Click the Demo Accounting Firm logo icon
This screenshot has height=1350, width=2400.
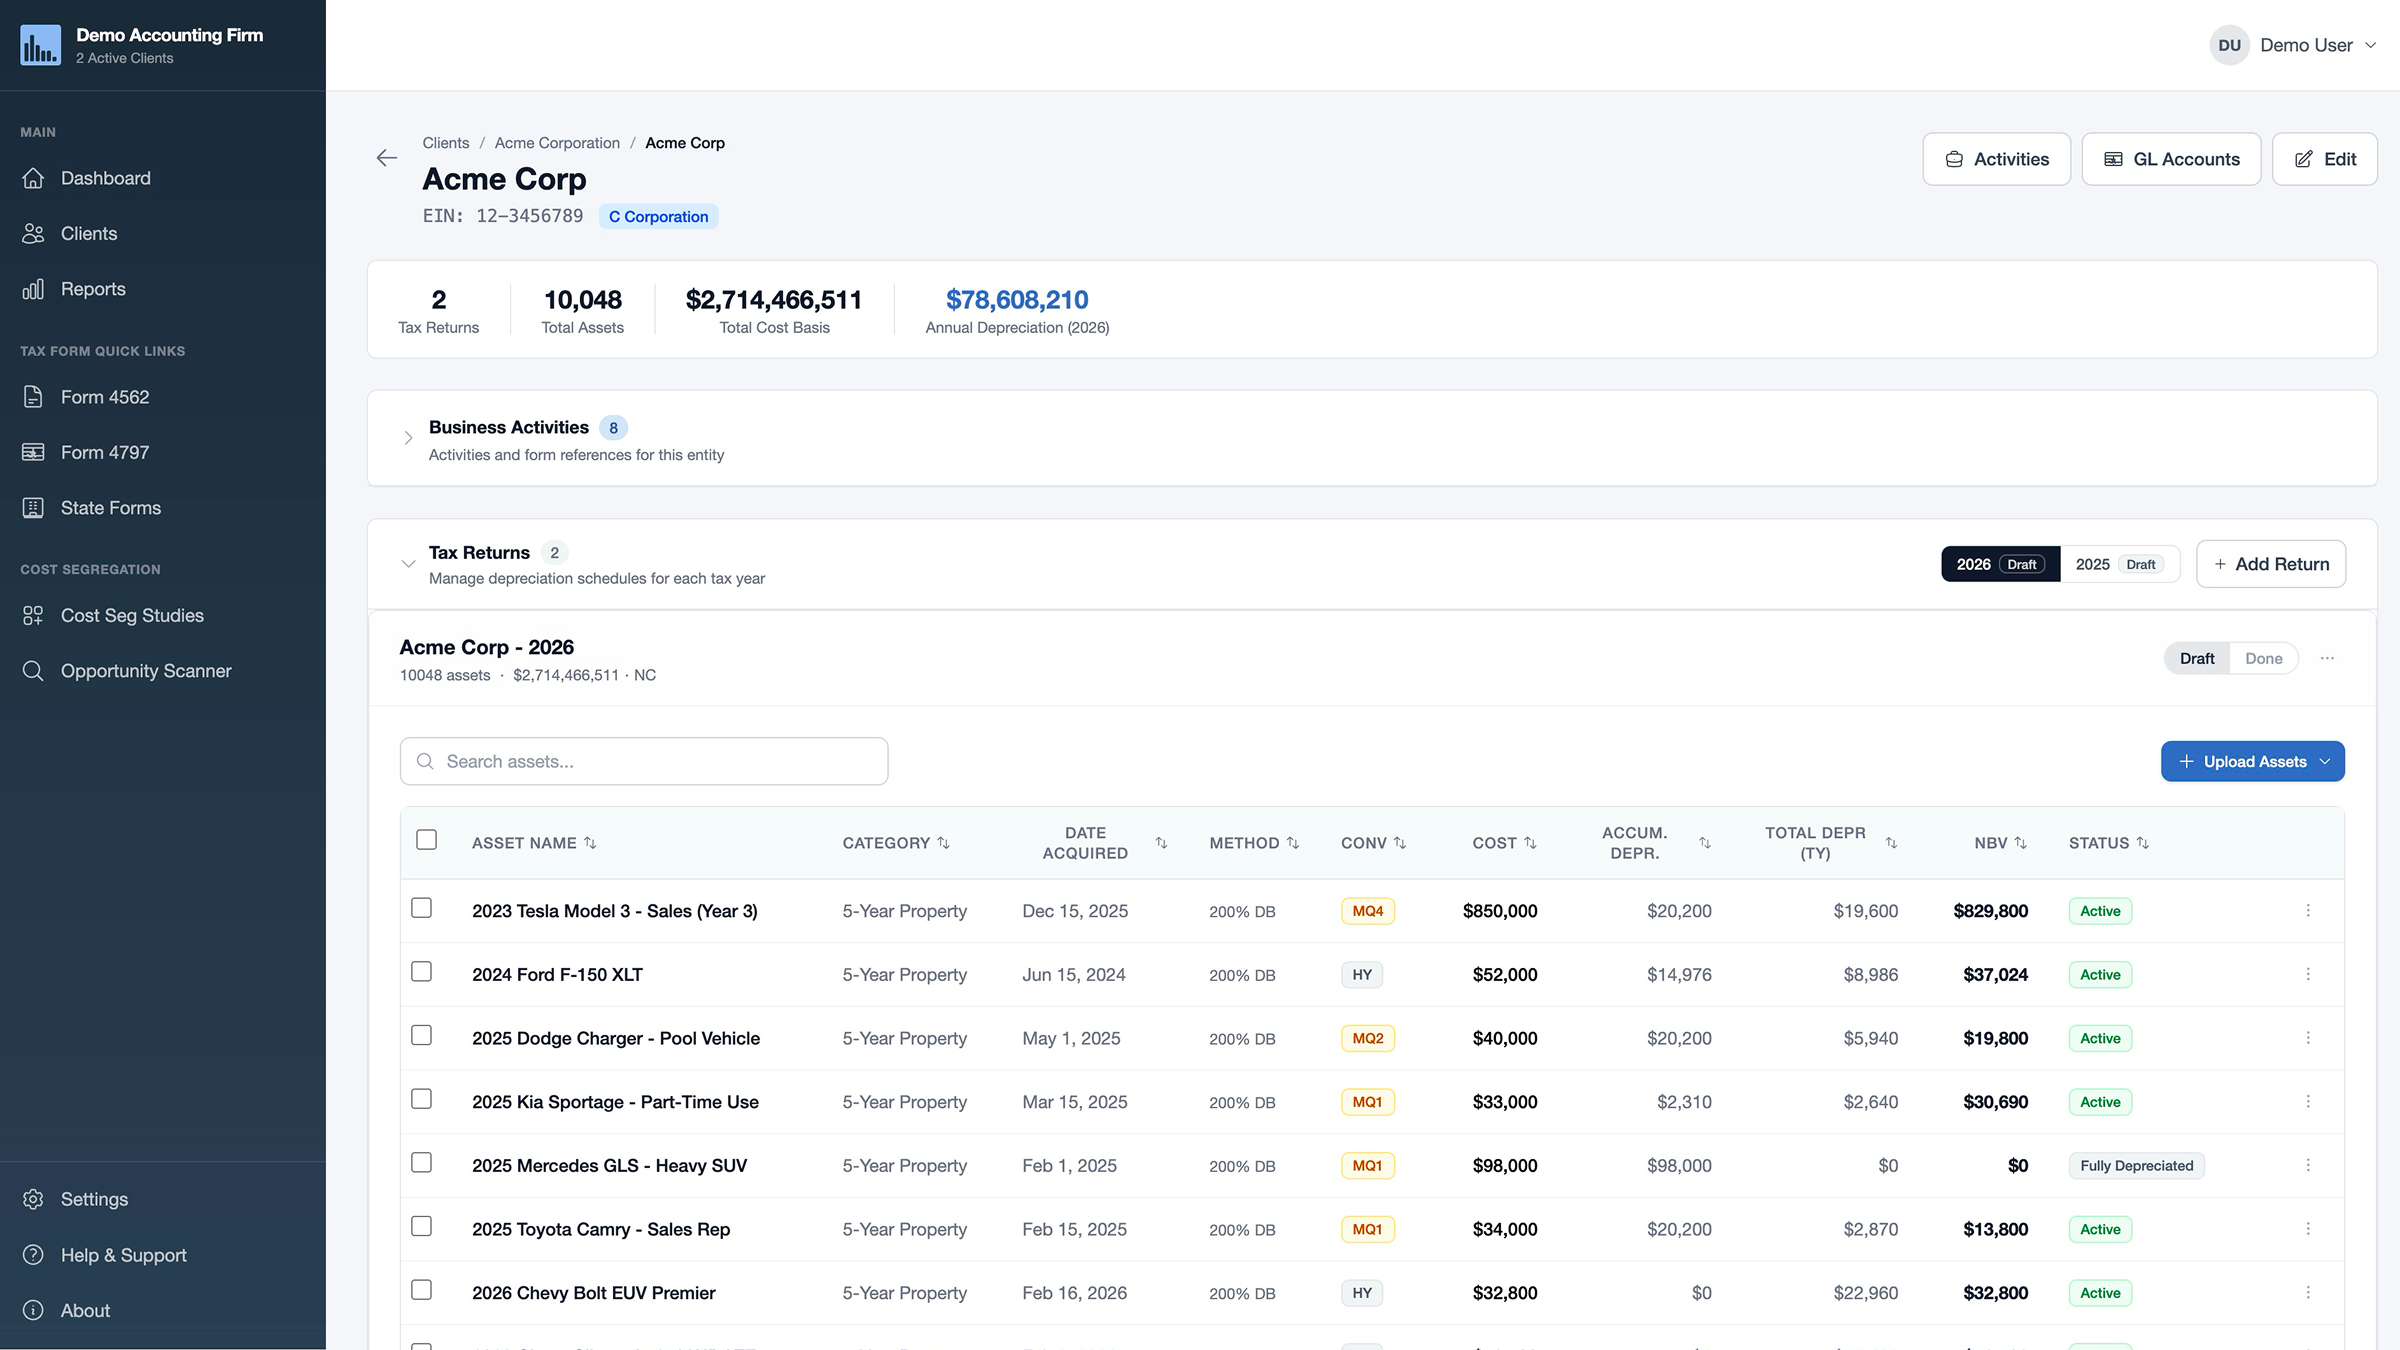click(40, 45)
